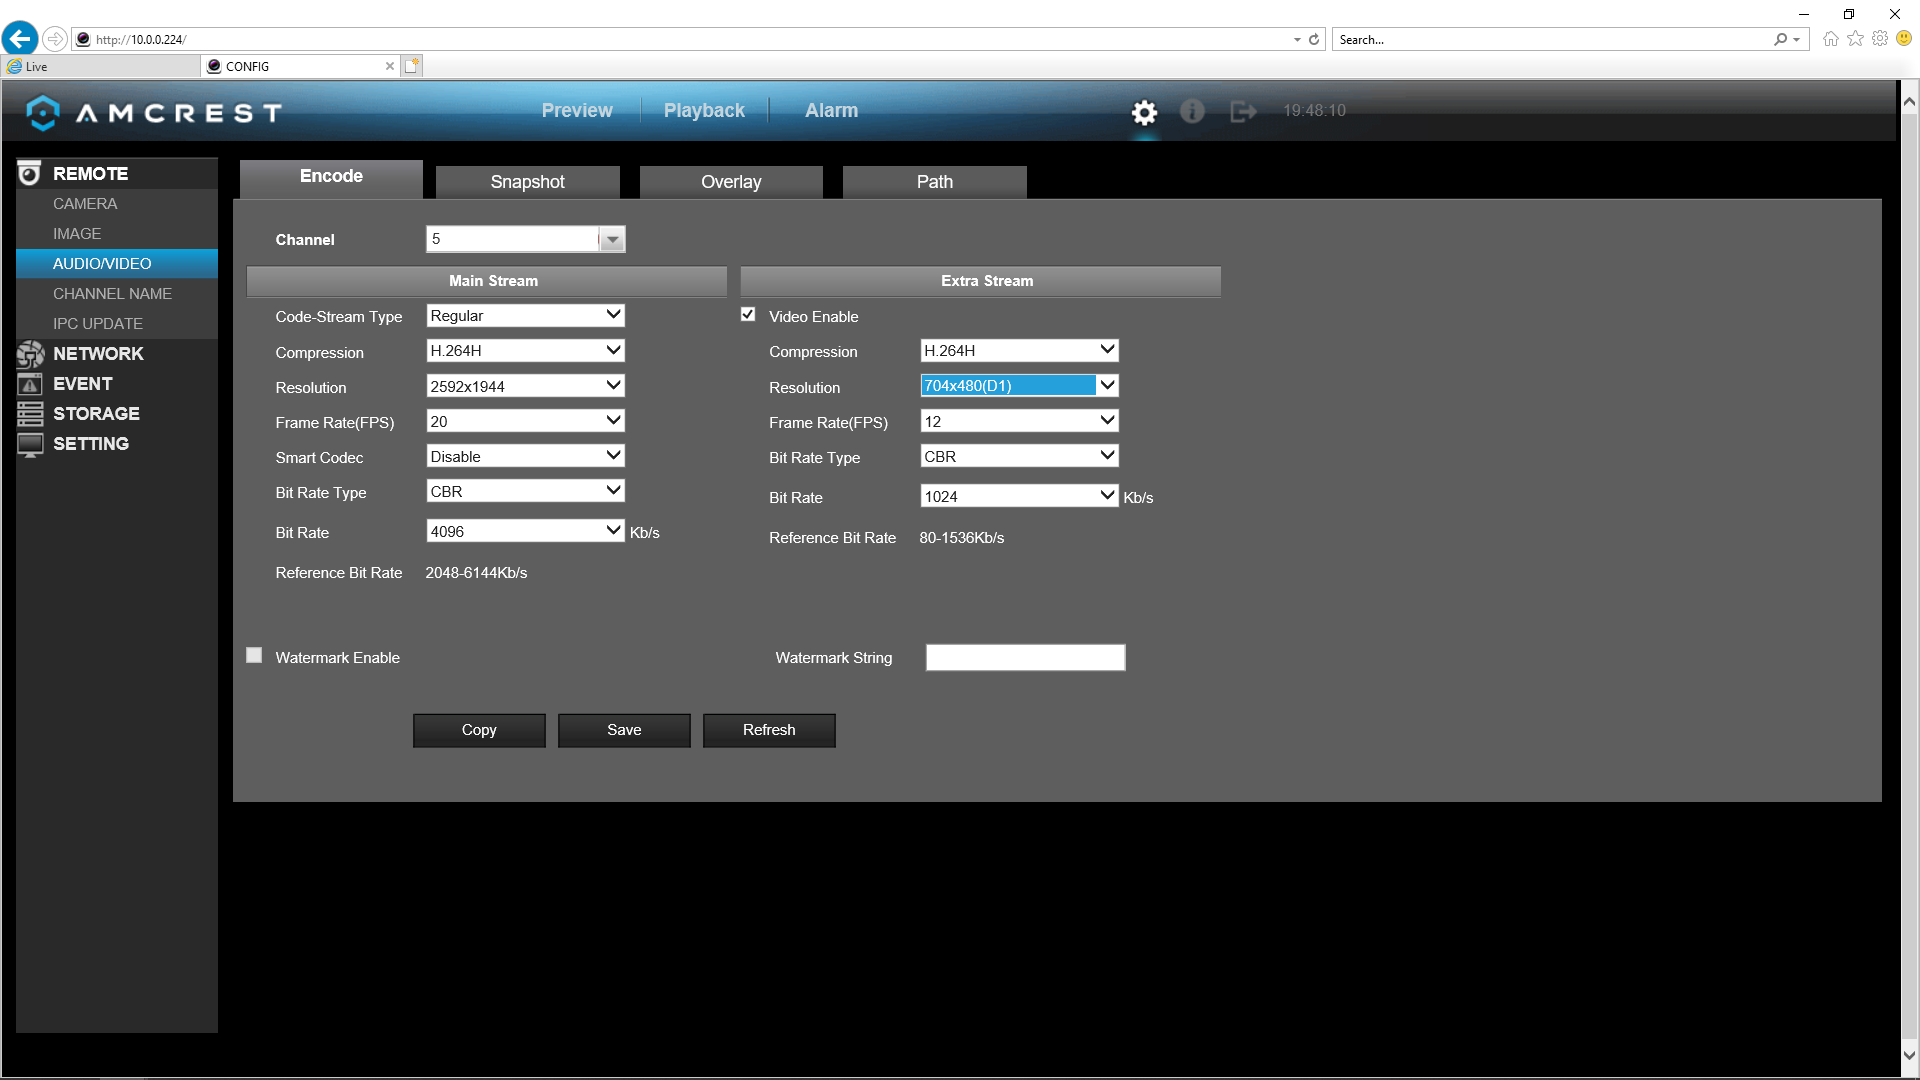Click the STORAGE section icon
Viewport: 1920px width, 1080px height.
coord(30,414)
